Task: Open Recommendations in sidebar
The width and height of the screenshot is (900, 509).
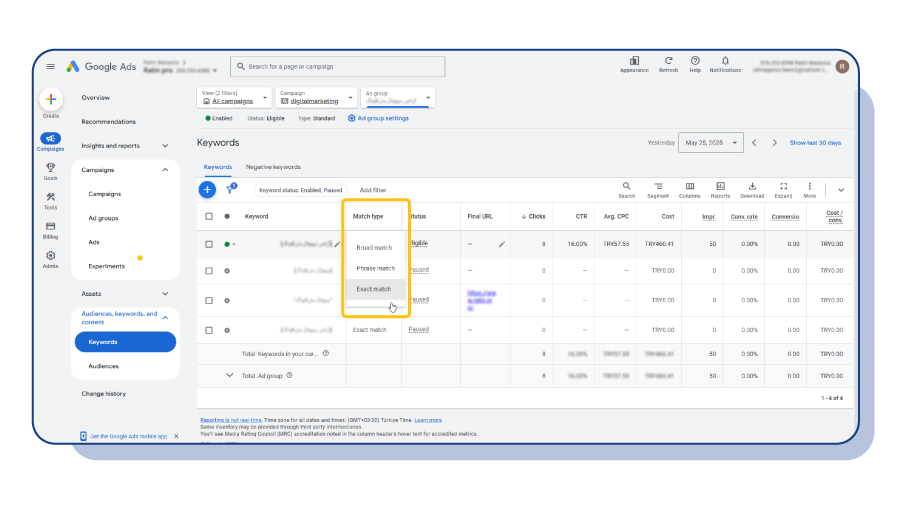Action: coord(108,122)
